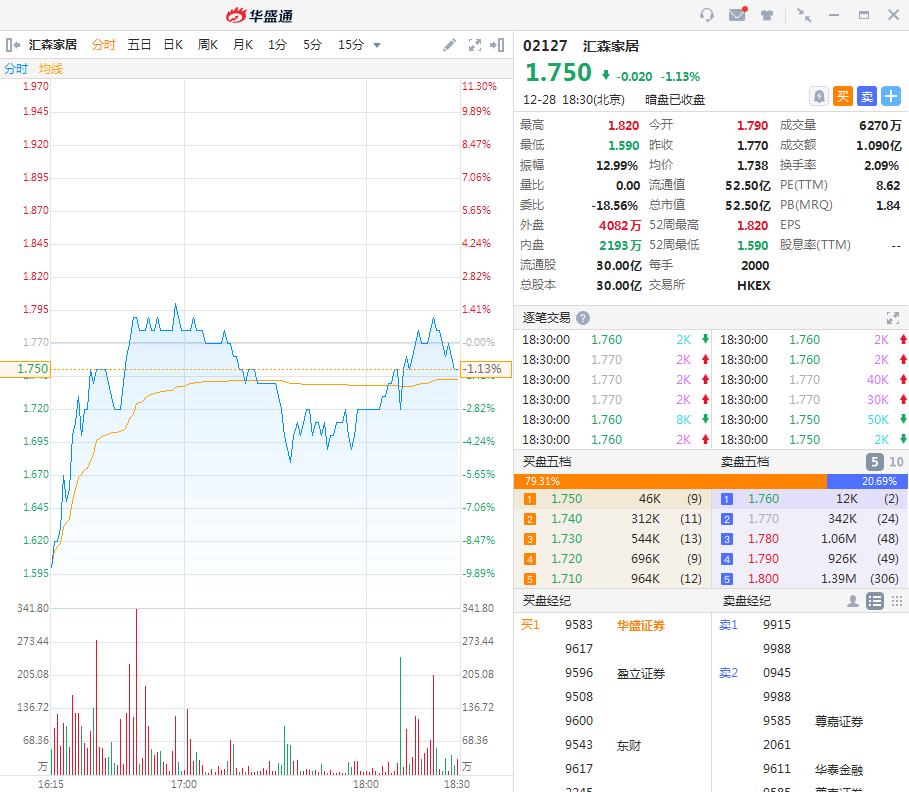Screen dimensions: 909x792
Task: Click the price alert bell icon
Action: click(819, 96)
